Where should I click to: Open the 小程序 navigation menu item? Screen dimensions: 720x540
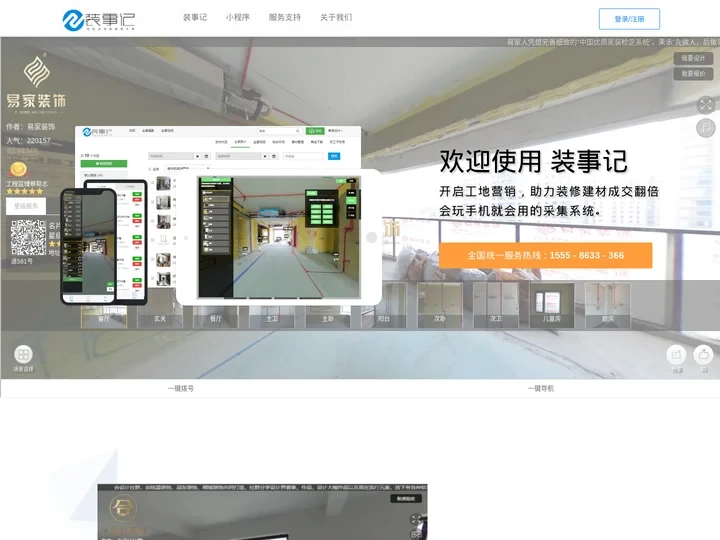[x=237, y=17]
